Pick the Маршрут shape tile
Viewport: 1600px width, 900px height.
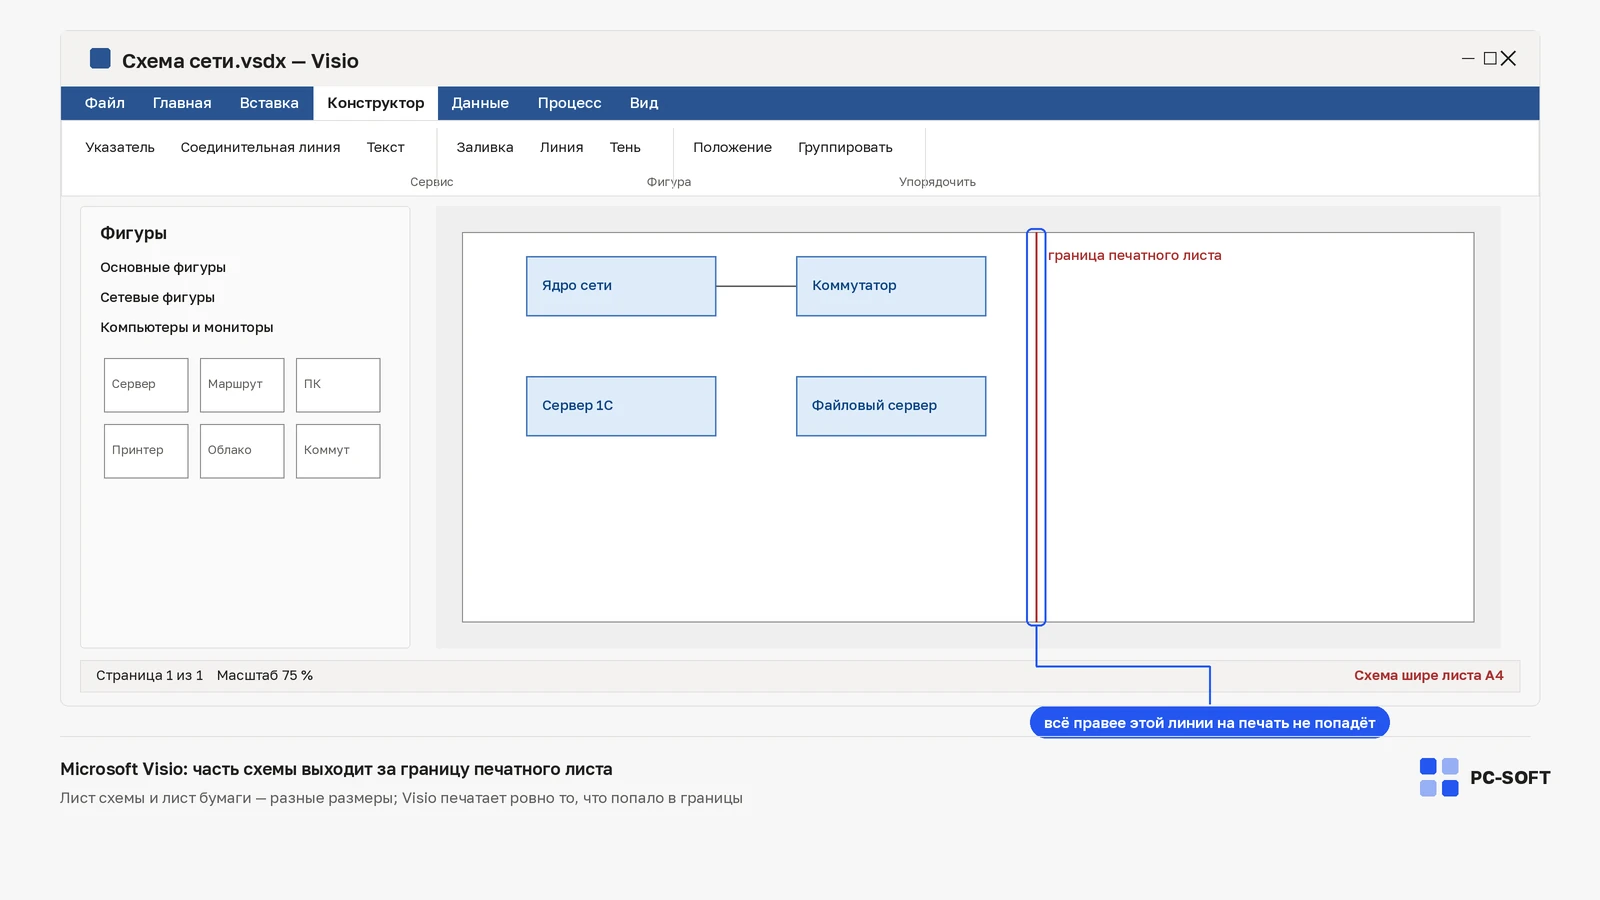pos(242,385)
